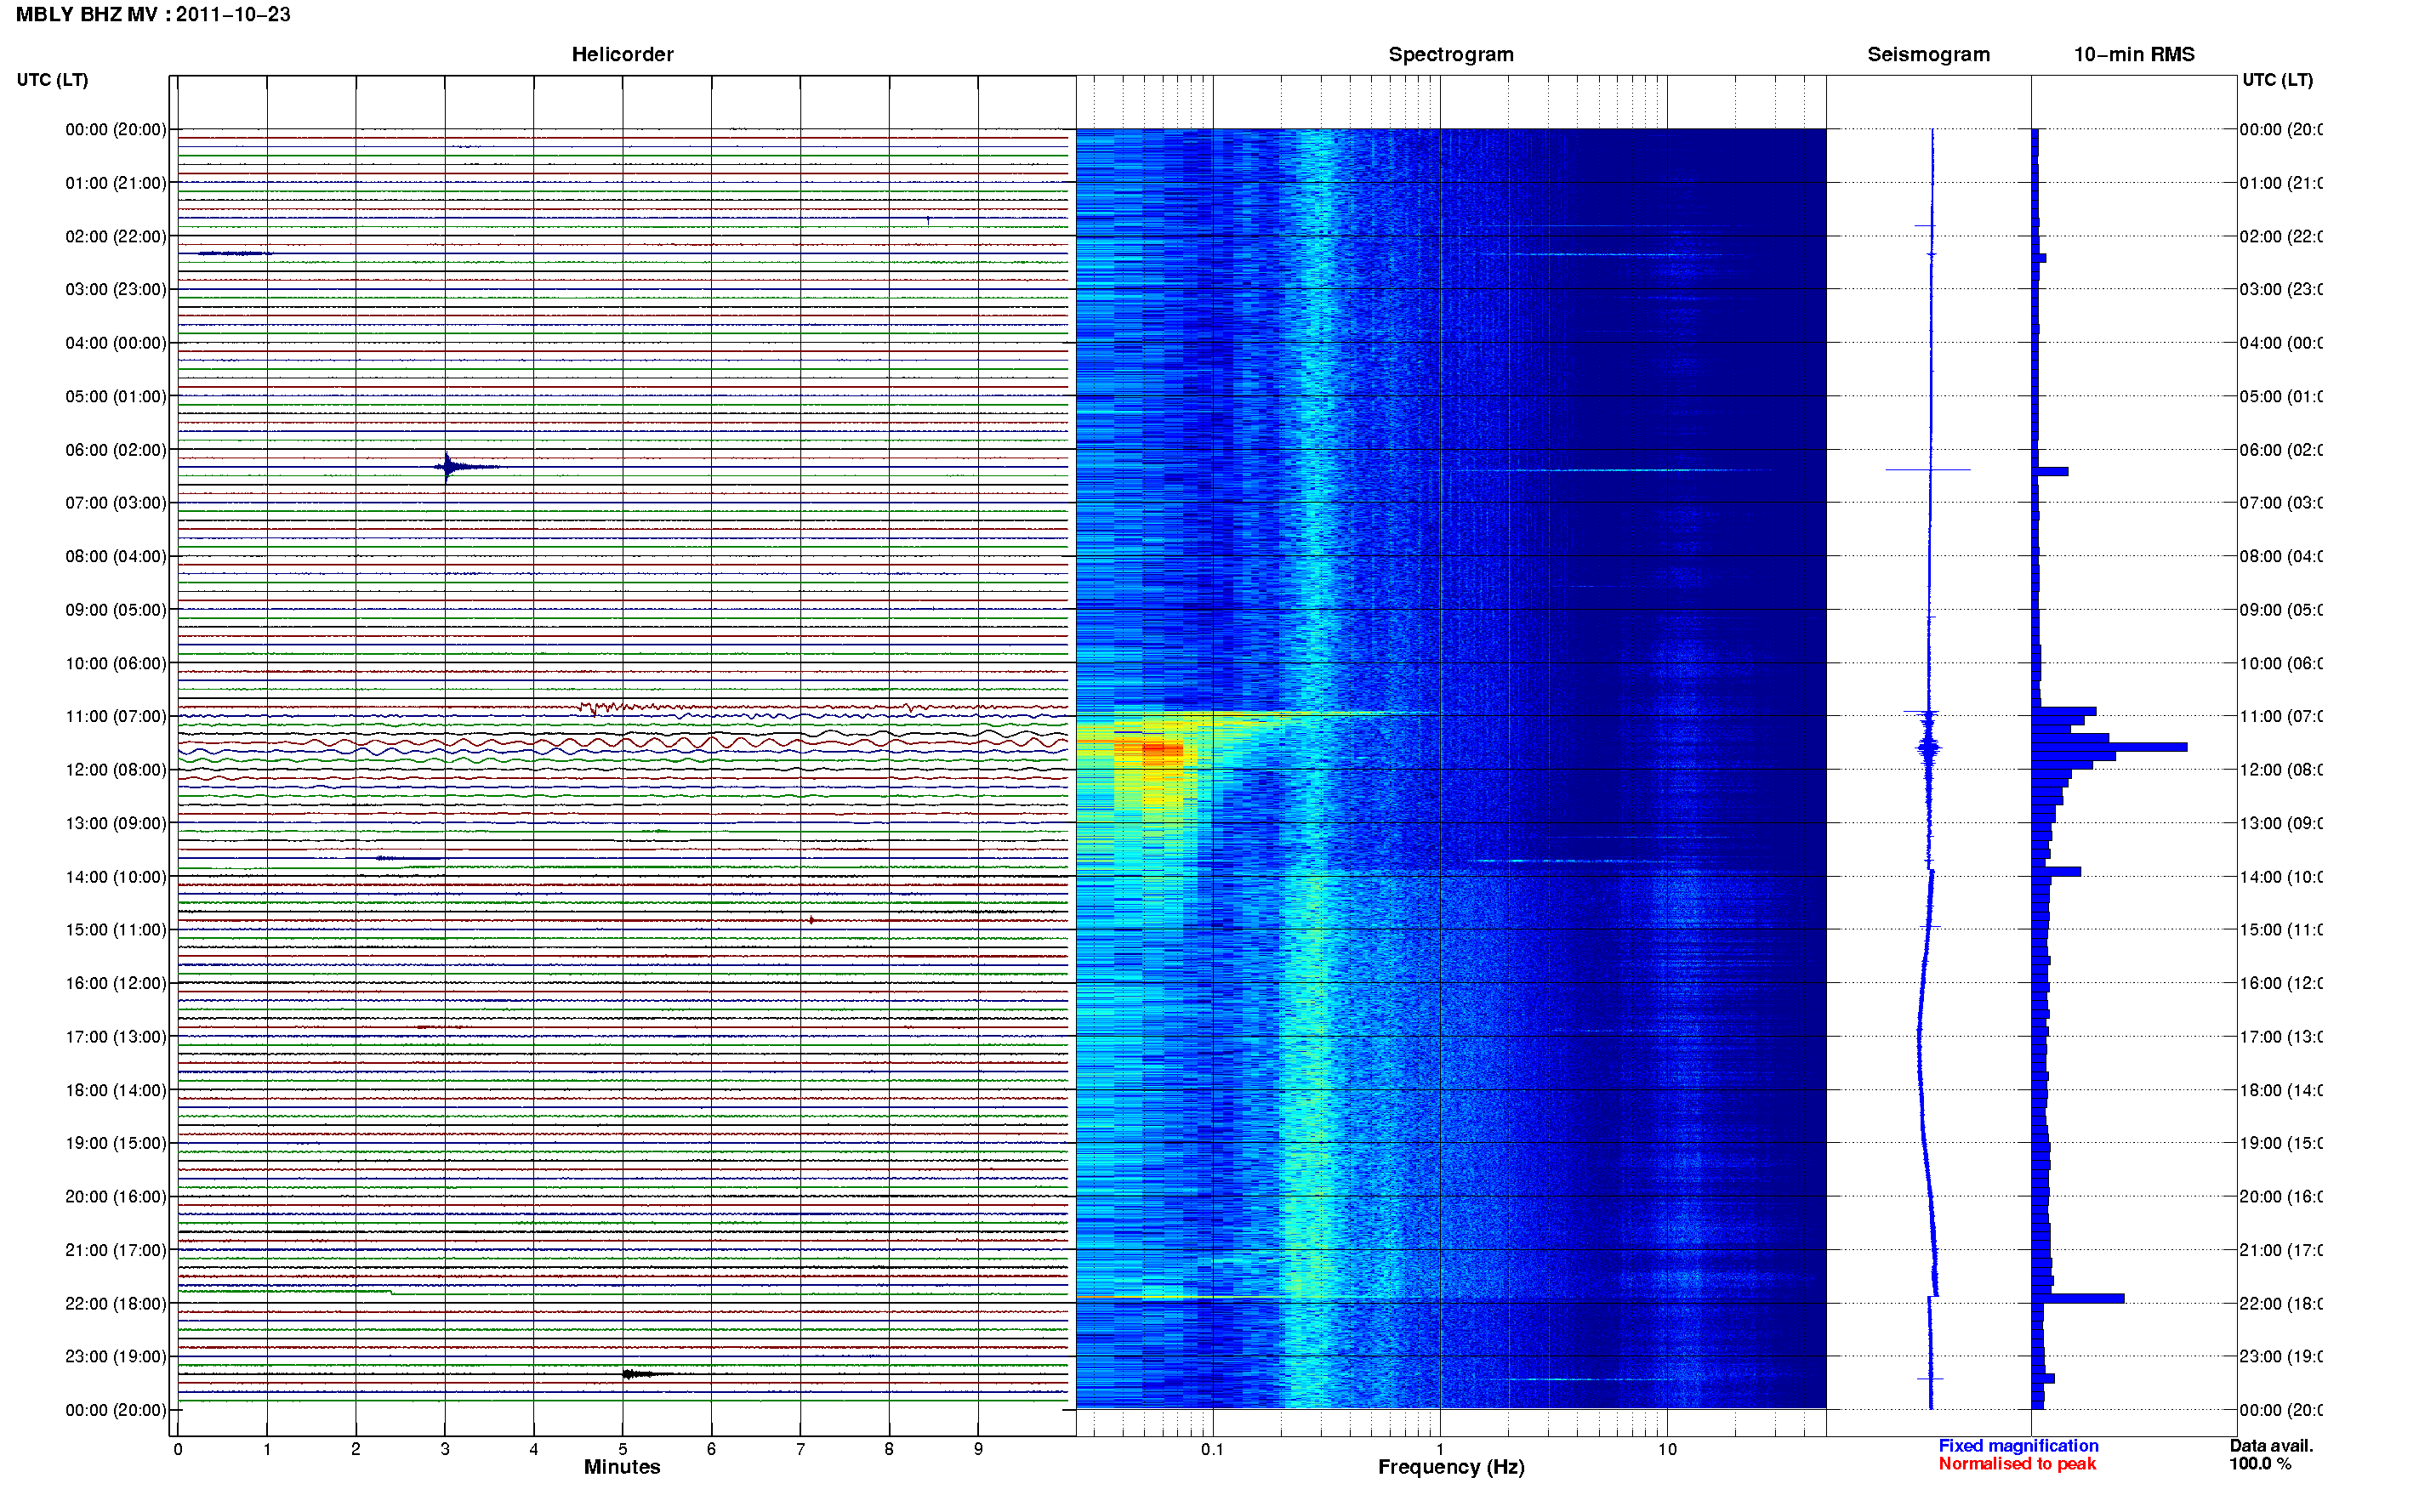
Task: Select left-axis time label "17:00 (13:00)"
Action: (x=116, y=1037)
